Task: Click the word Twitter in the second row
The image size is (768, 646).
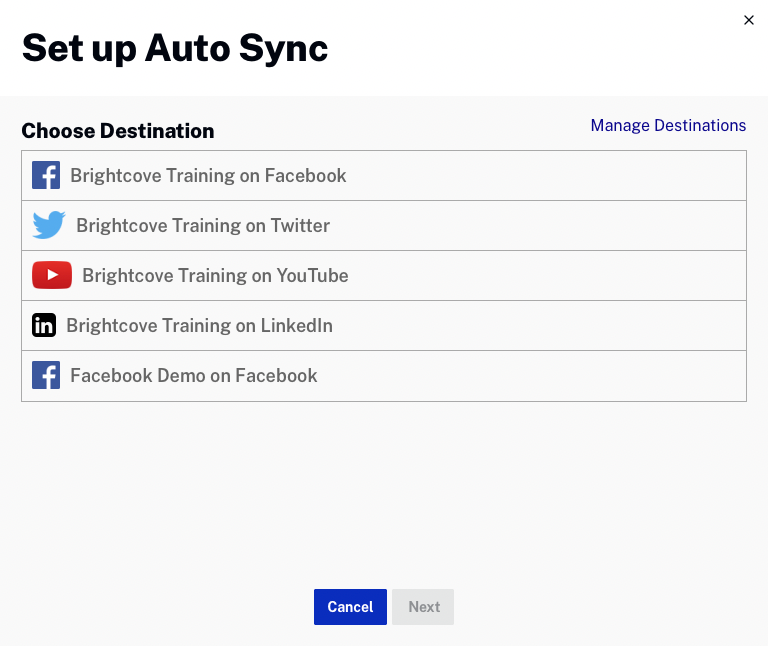Action: [300, 226]
